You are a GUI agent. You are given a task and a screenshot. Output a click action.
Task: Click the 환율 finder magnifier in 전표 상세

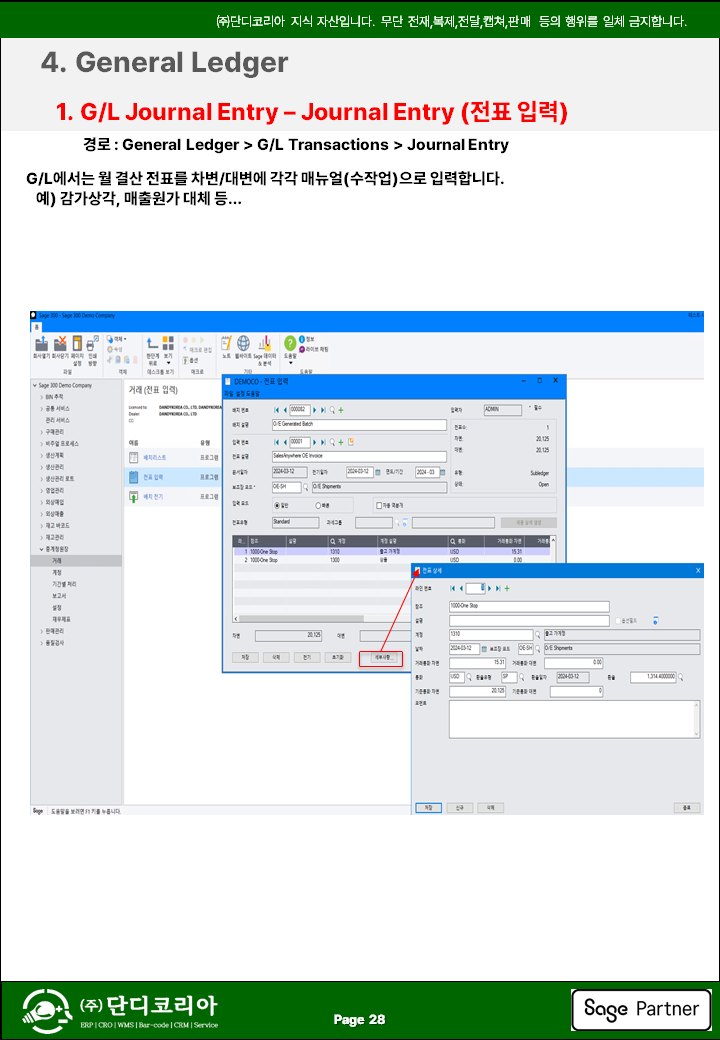pos(680,677)
